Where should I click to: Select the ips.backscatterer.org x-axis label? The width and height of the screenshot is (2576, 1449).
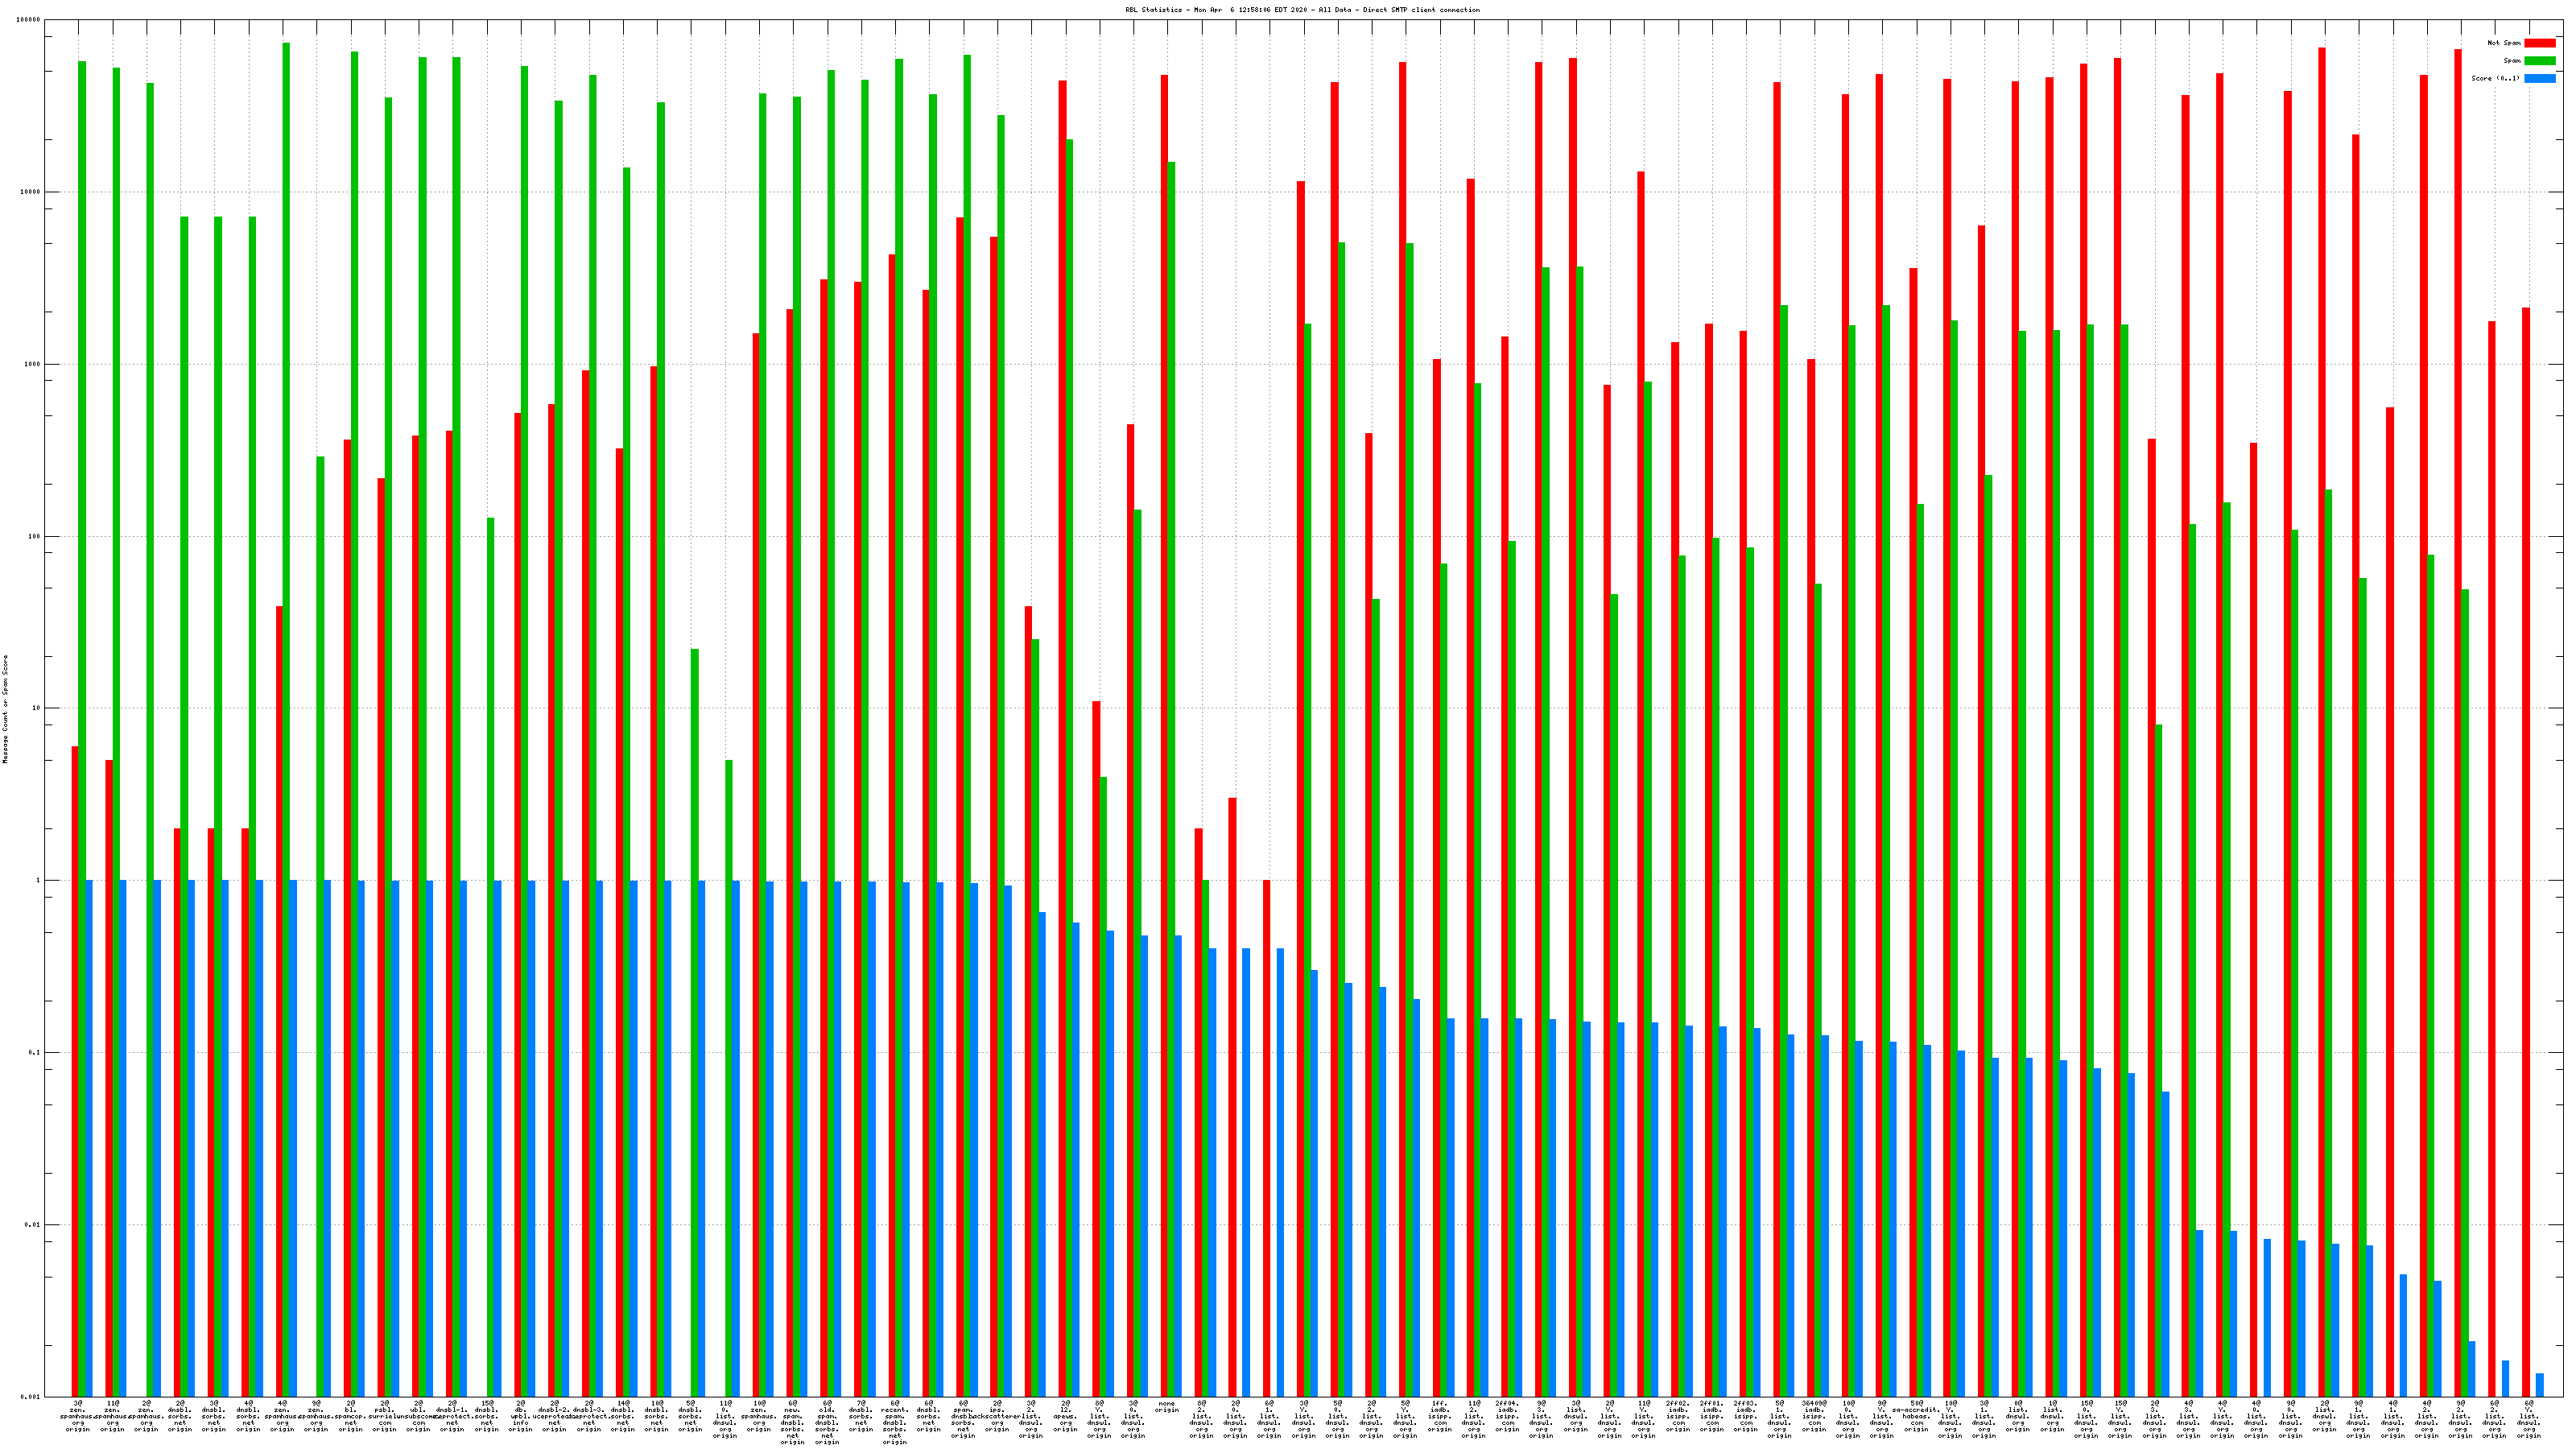997,1416
